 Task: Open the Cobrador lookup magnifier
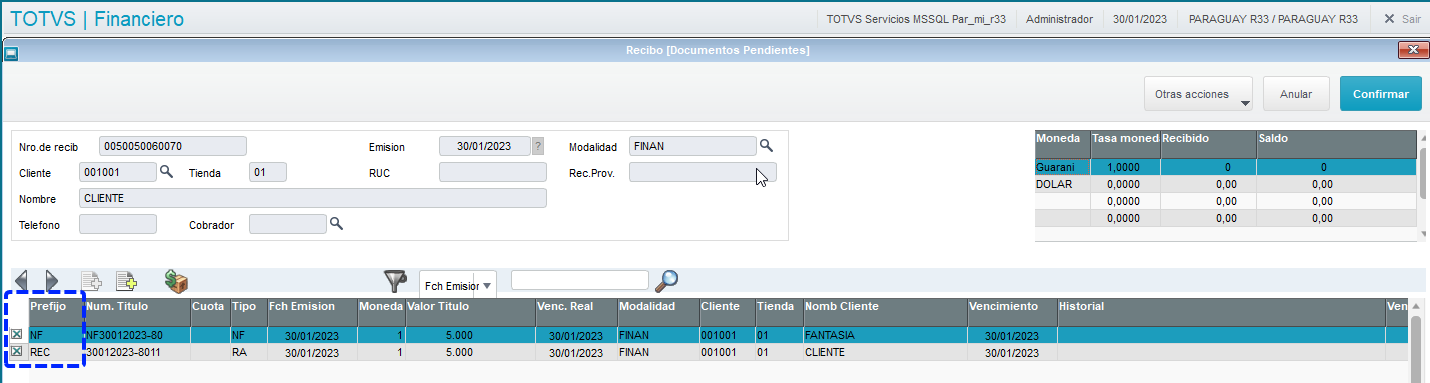coord(337,223)
